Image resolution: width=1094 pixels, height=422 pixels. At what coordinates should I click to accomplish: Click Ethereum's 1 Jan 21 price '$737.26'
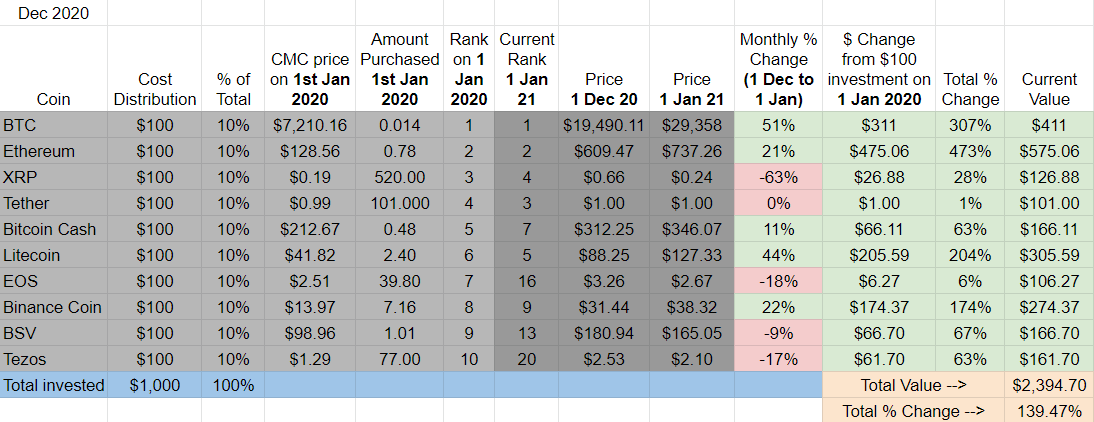tap(691, 151)
